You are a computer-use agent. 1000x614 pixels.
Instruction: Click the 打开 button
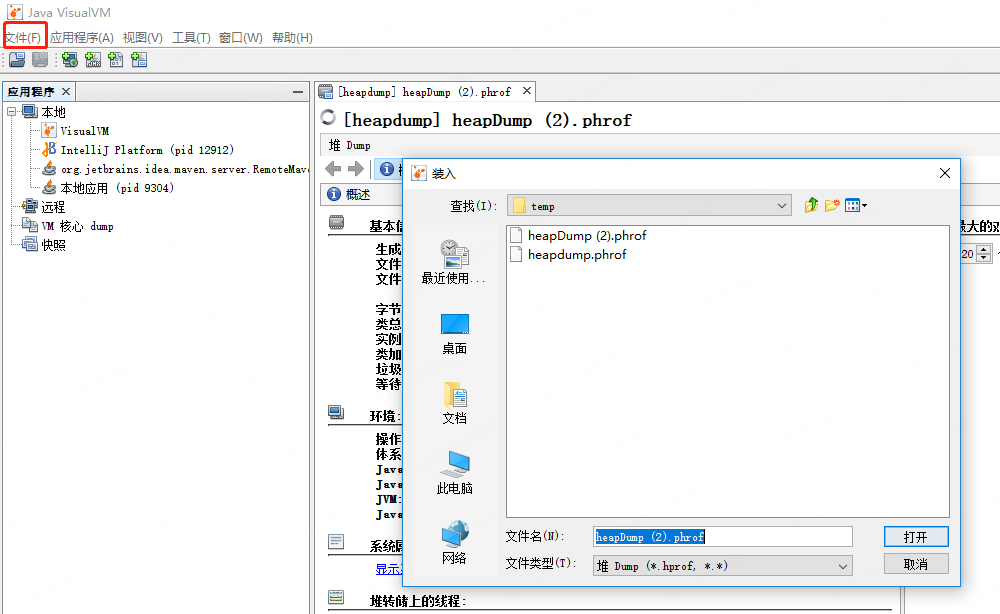(x=916, y=537)
